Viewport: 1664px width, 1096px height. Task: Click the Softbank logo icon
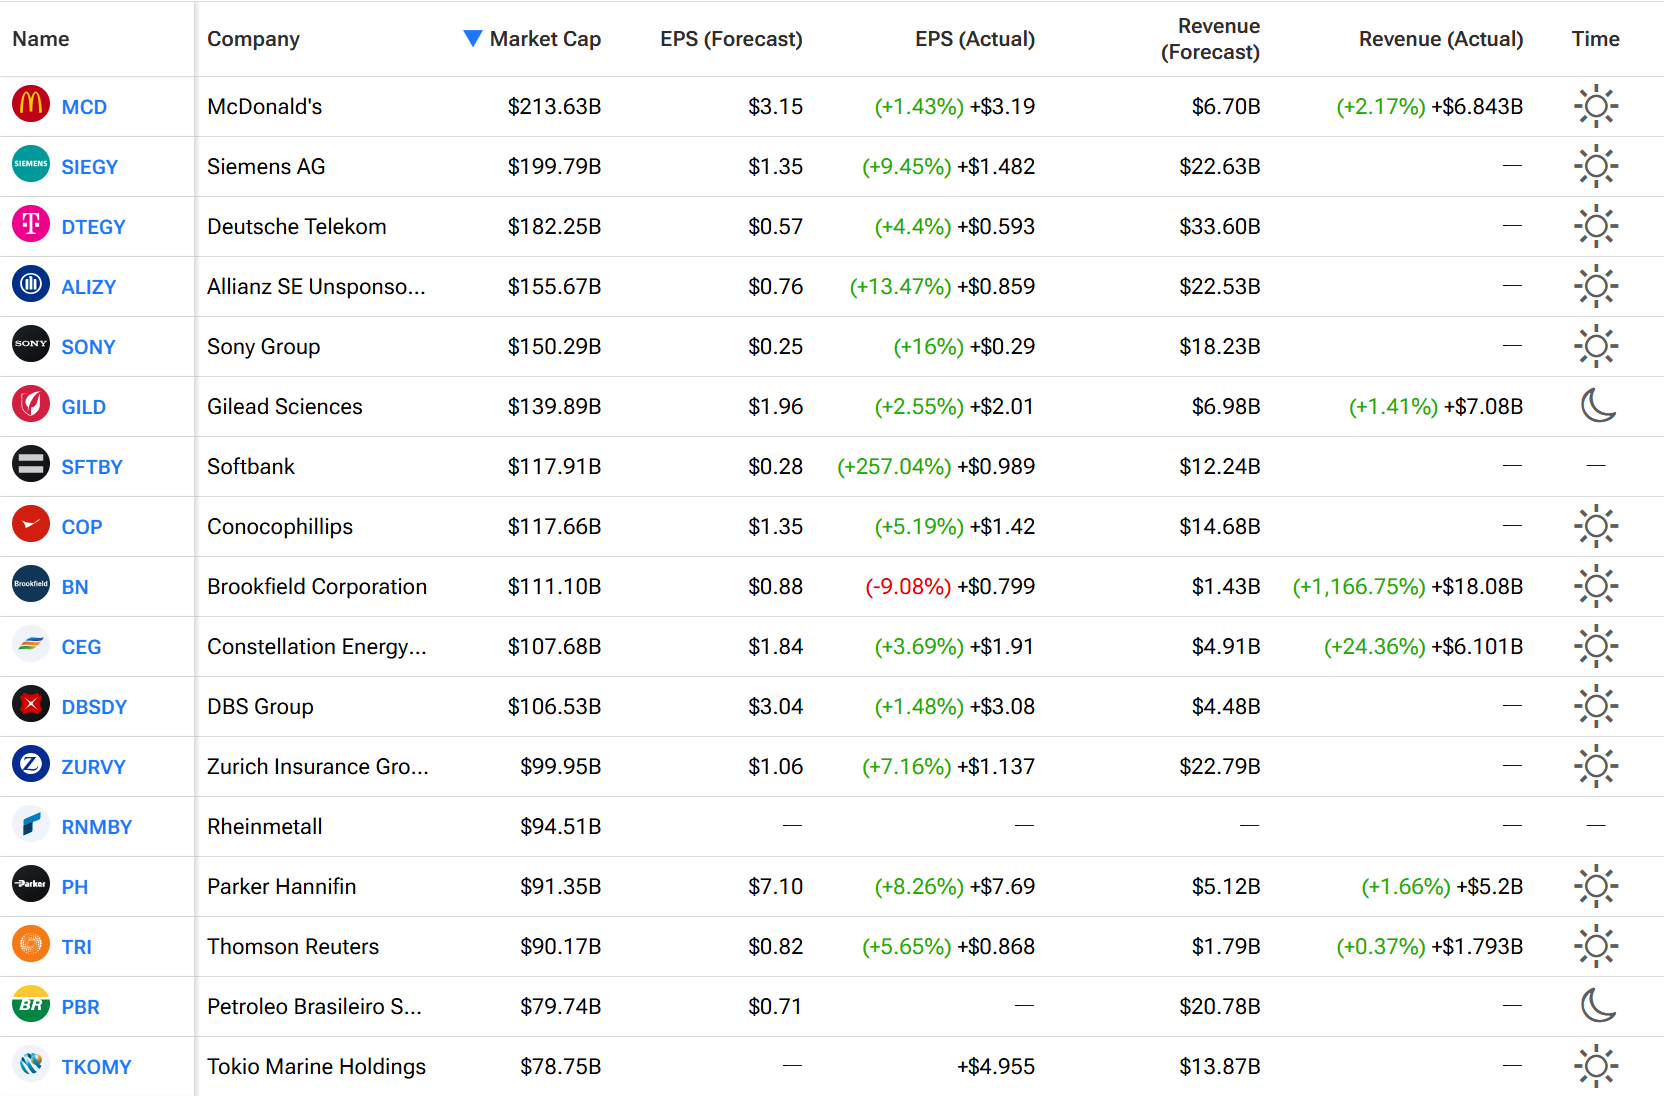[x=31, y=464]
